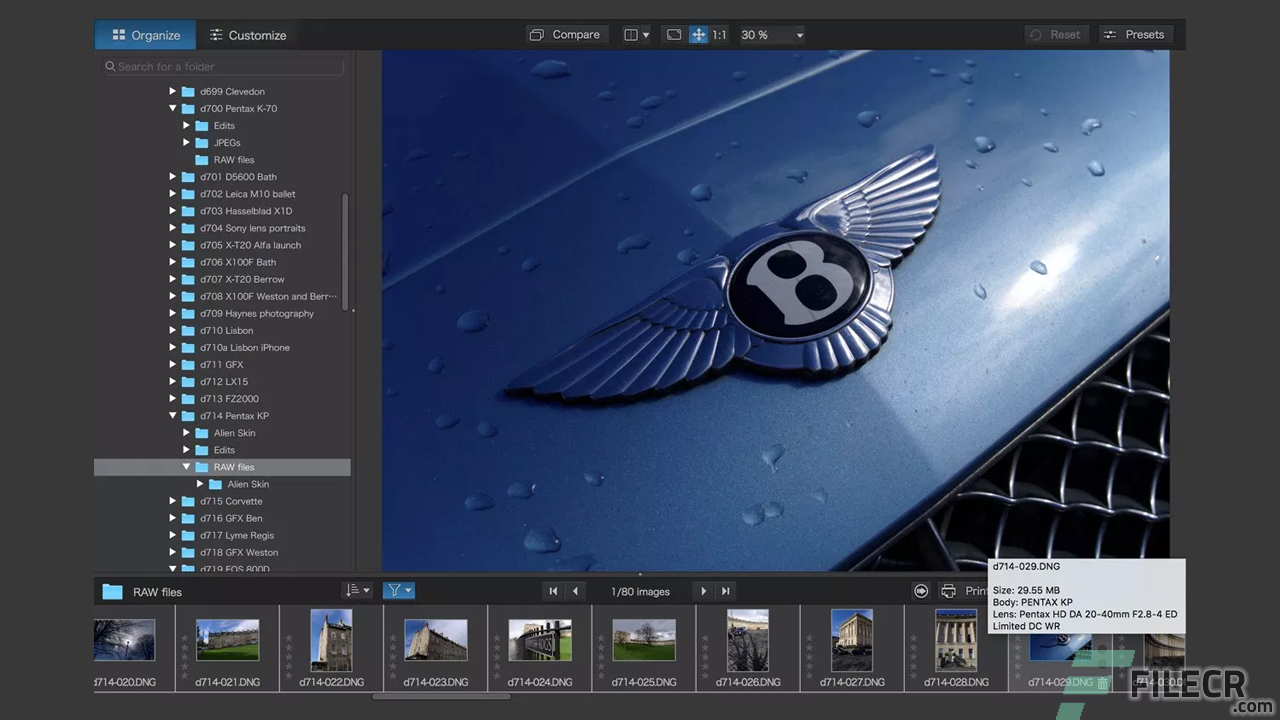
Task: Expand the d702 Leica M10 ballet folder
Action: point(172,194)
